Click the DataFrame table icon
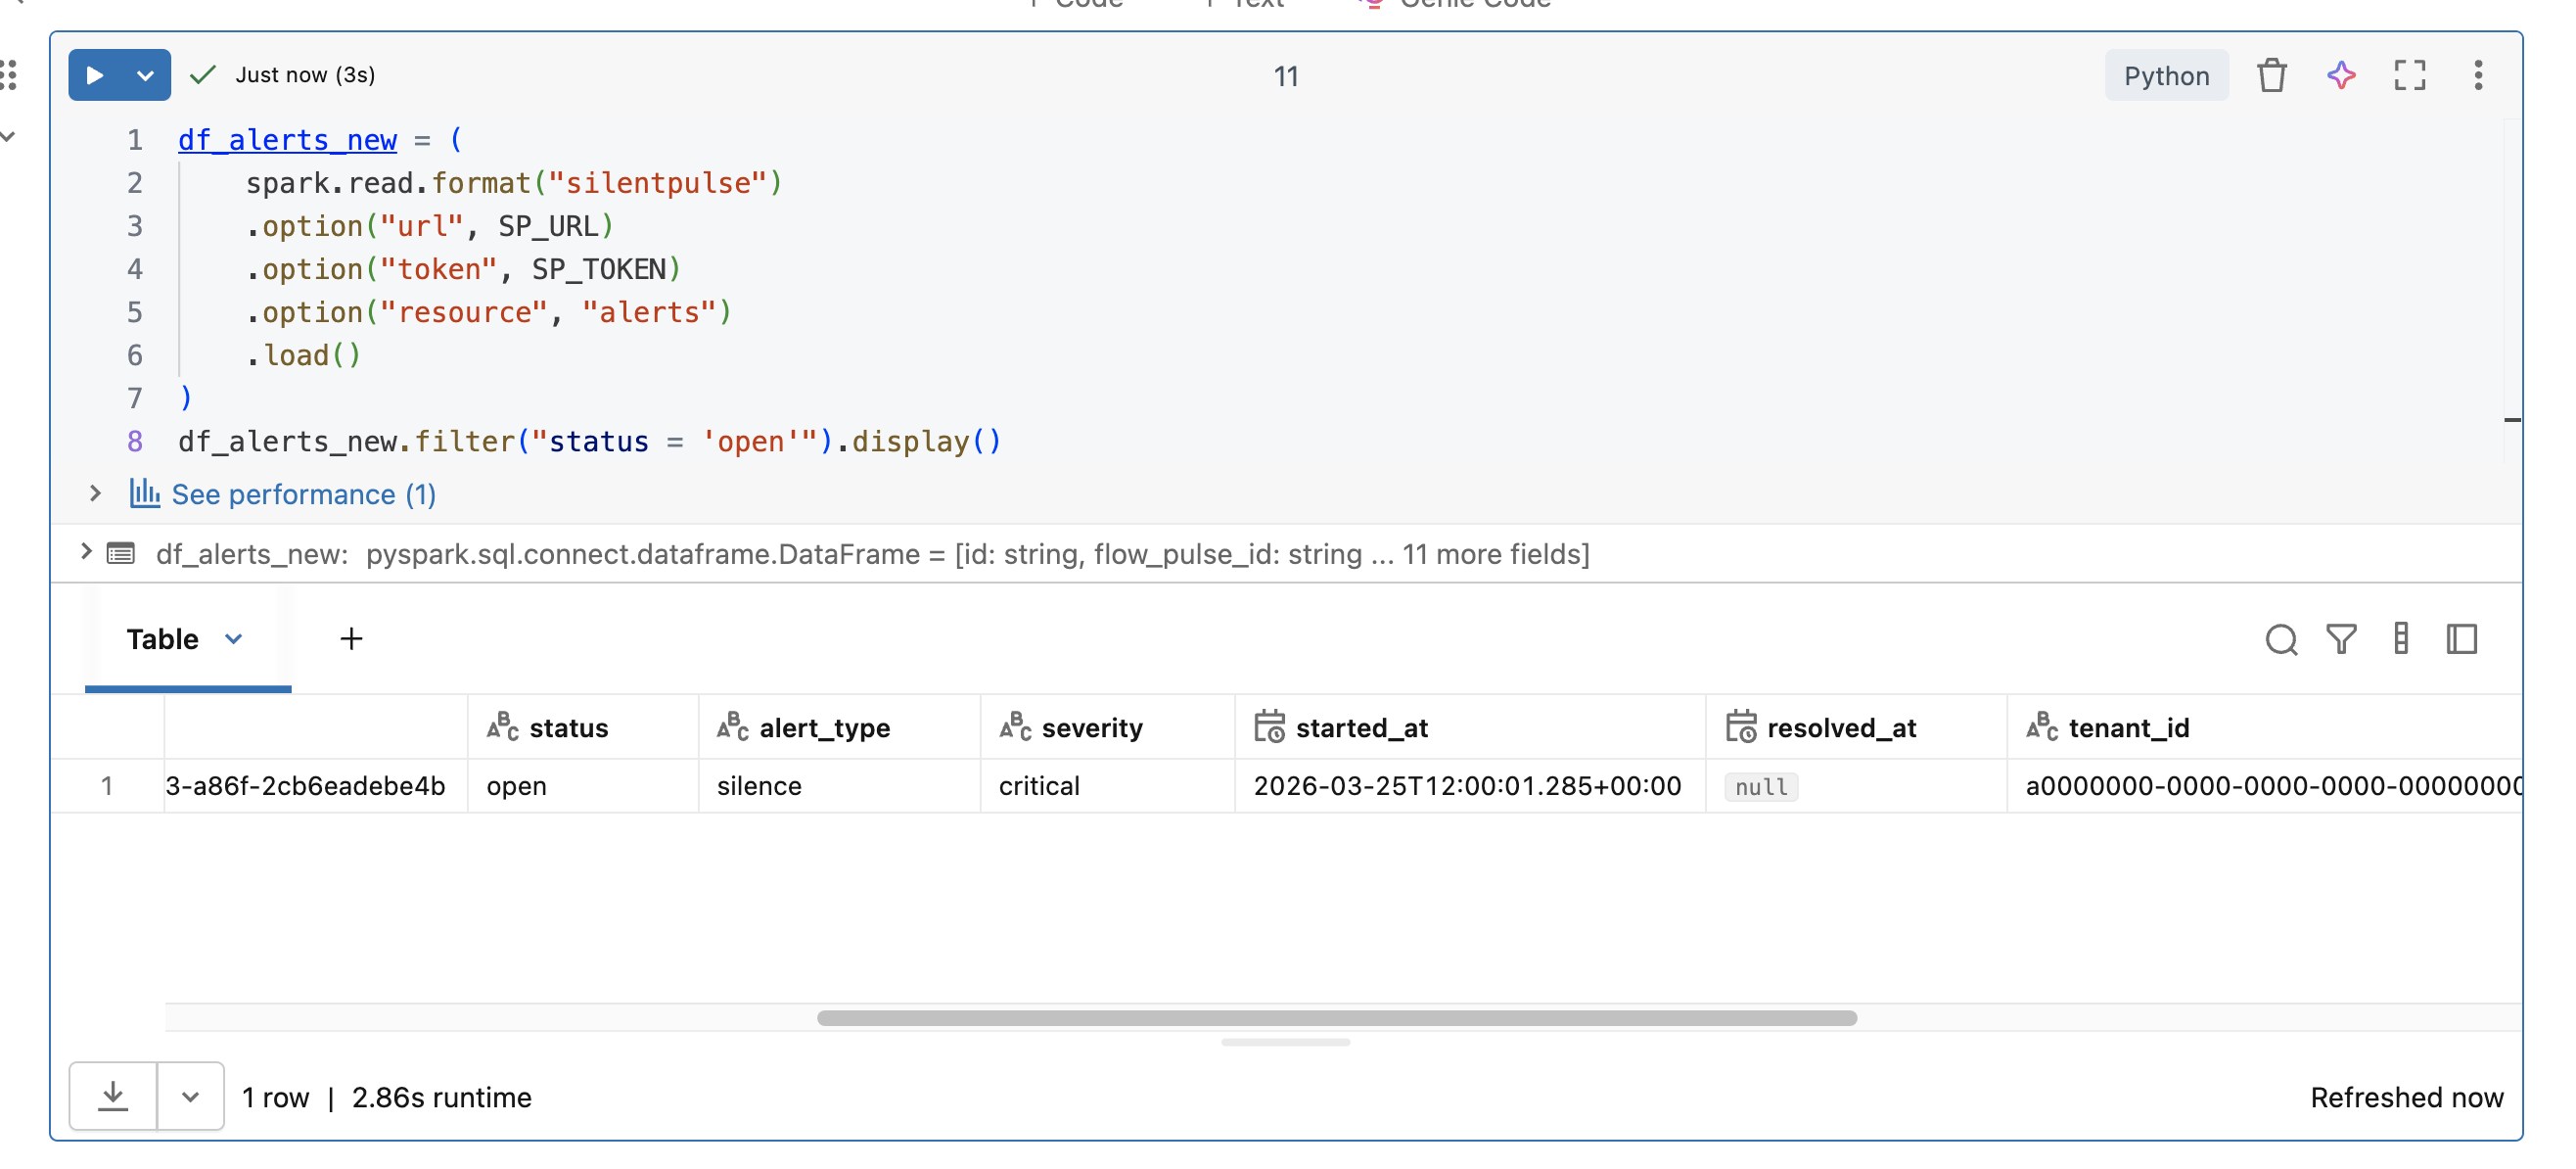The width and height of the screenshot is (2576, 1169). pos(121,553)
